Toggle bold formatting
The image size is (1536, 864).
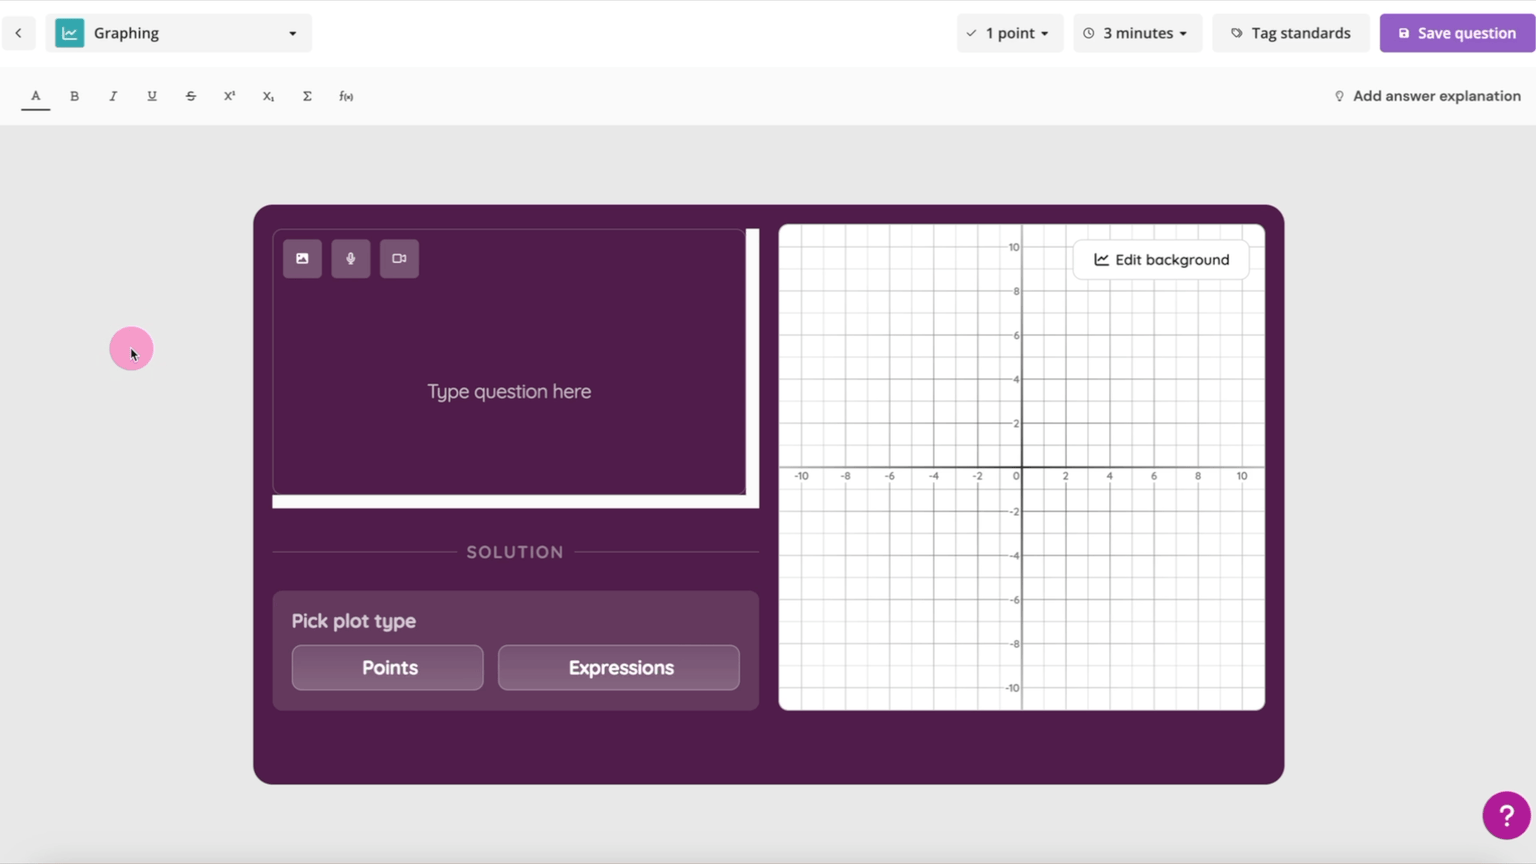tap(74, 97)
